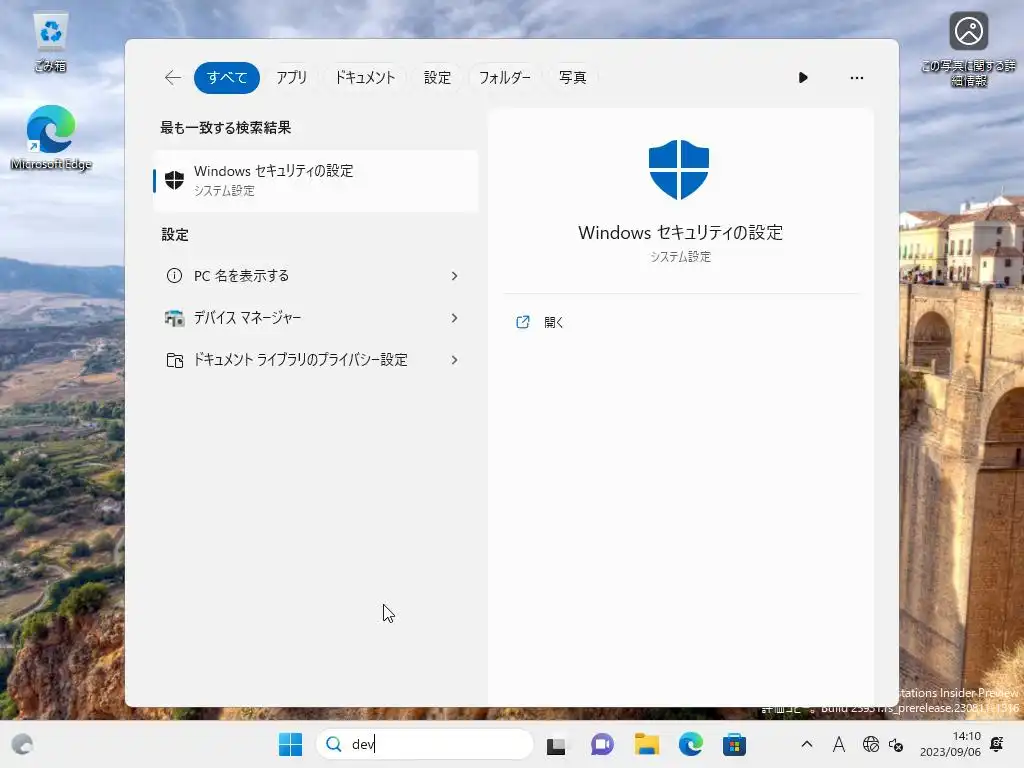The image size is (1024, 768).
Task: Switch to the 写真 filter tab
Action: click(x=573, y=78)
